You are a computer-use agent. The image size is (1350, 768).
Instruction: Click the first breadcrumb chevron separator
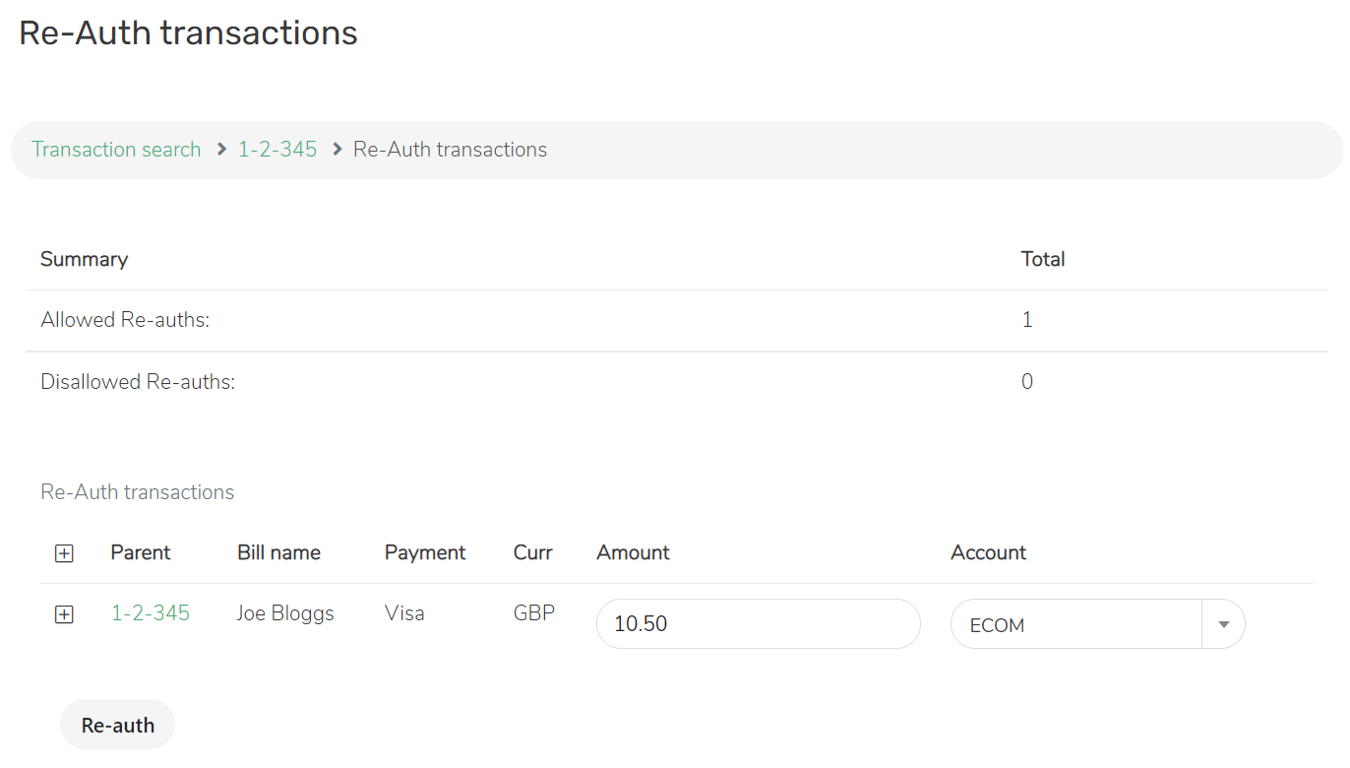222,150
